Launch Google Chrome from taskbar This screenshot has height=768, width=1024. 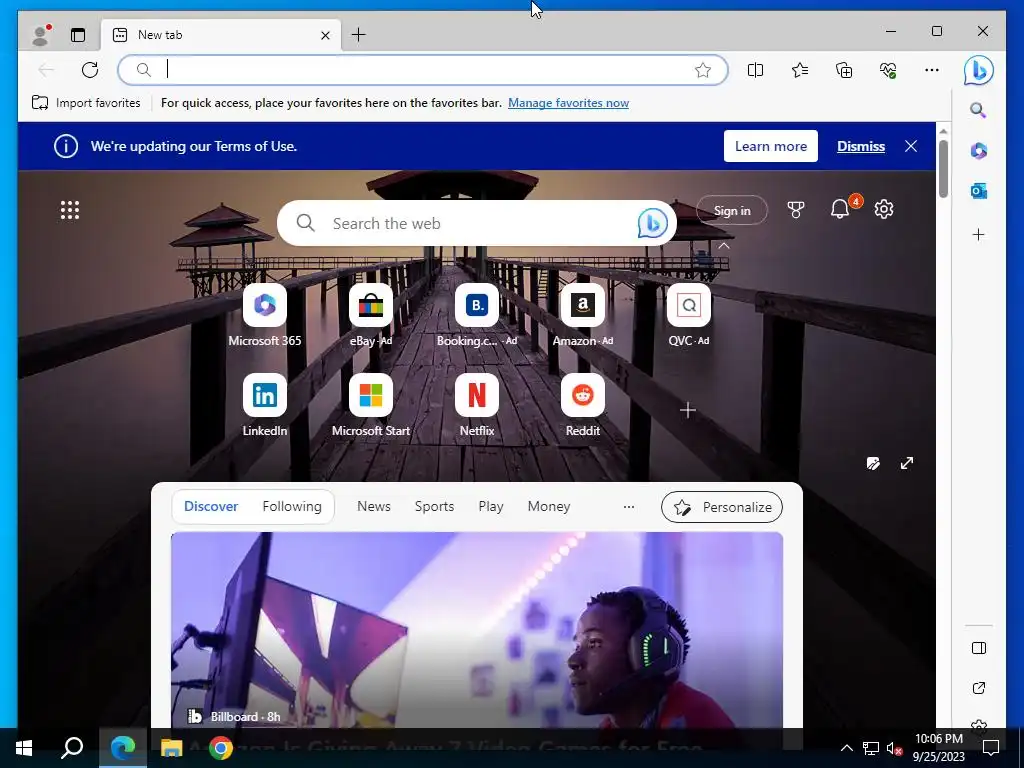pyautogui.click(x=221, y=748)
